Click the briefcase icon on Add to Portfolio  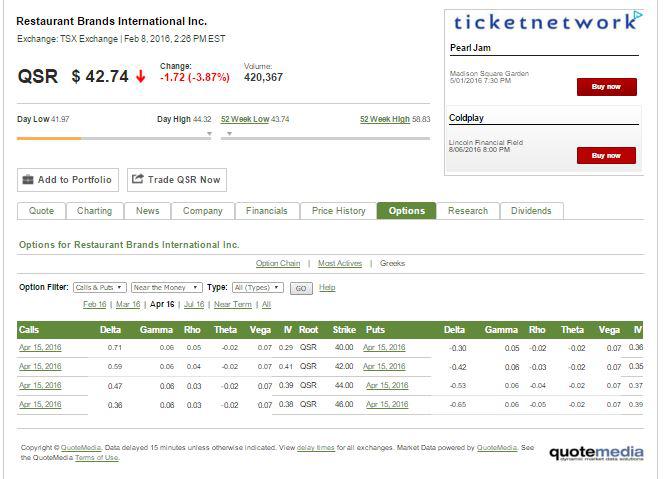(x=28, y=180)
